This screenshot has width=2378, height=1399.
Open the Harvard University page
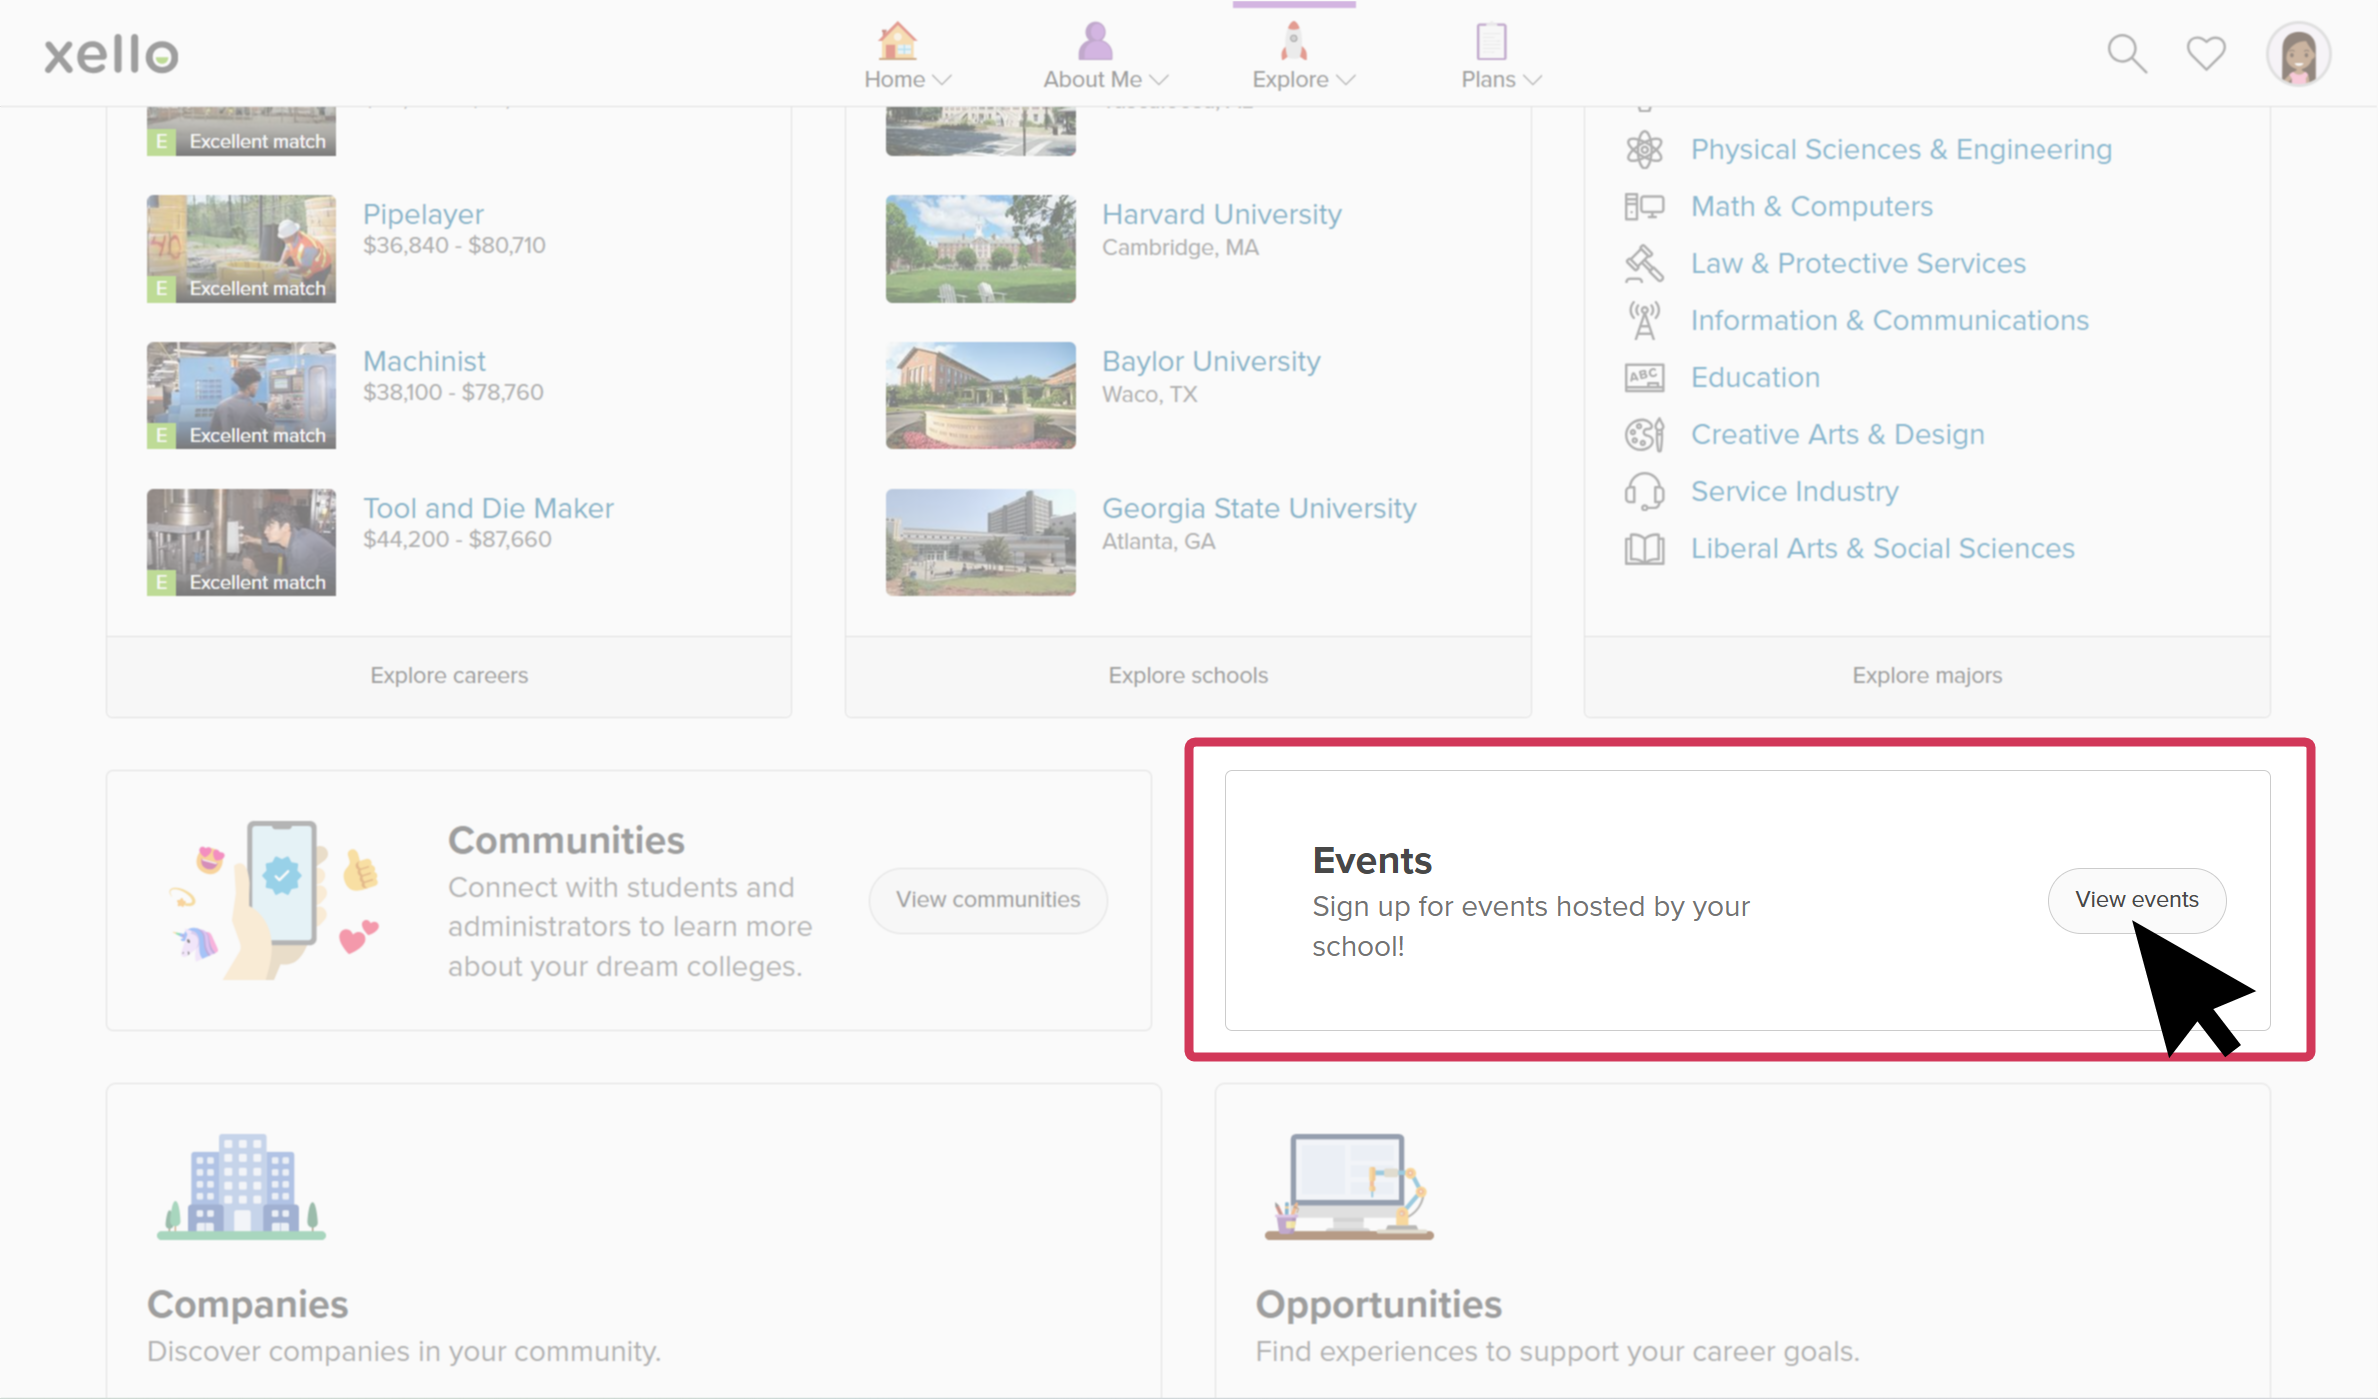[x=1222, y=214]
